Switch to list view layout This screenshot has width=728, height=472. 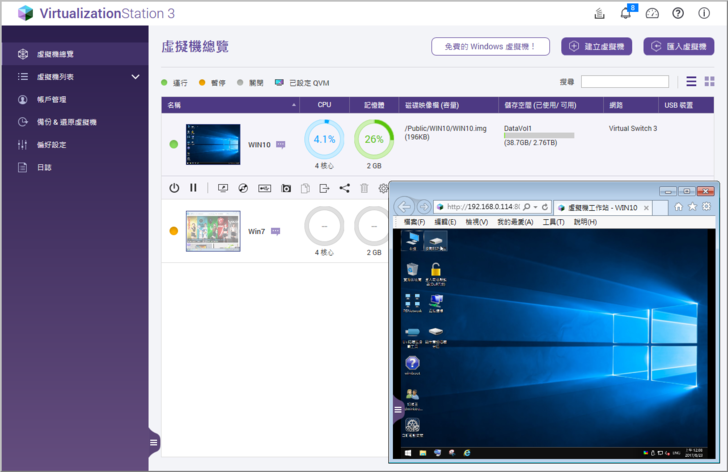692,81
